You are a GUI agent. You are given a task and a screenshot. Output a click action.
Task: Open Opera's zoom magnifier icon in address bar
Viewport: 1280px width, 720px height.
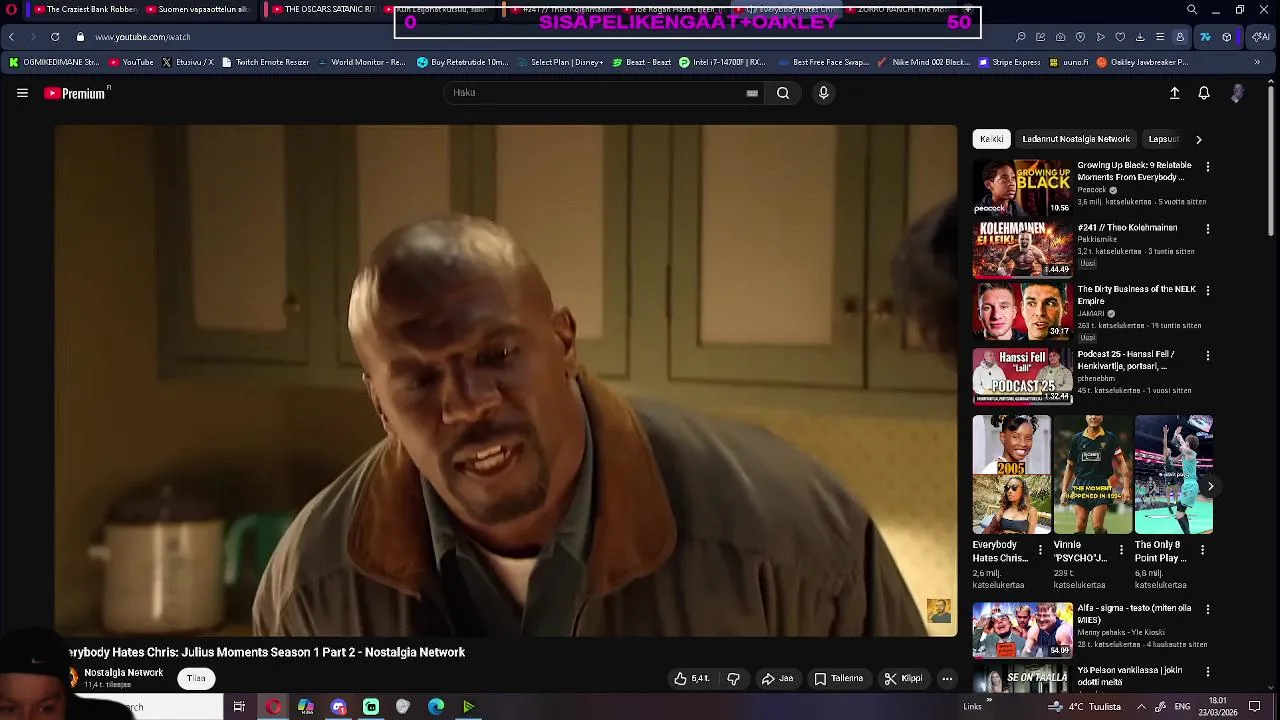pos(1020,37)
